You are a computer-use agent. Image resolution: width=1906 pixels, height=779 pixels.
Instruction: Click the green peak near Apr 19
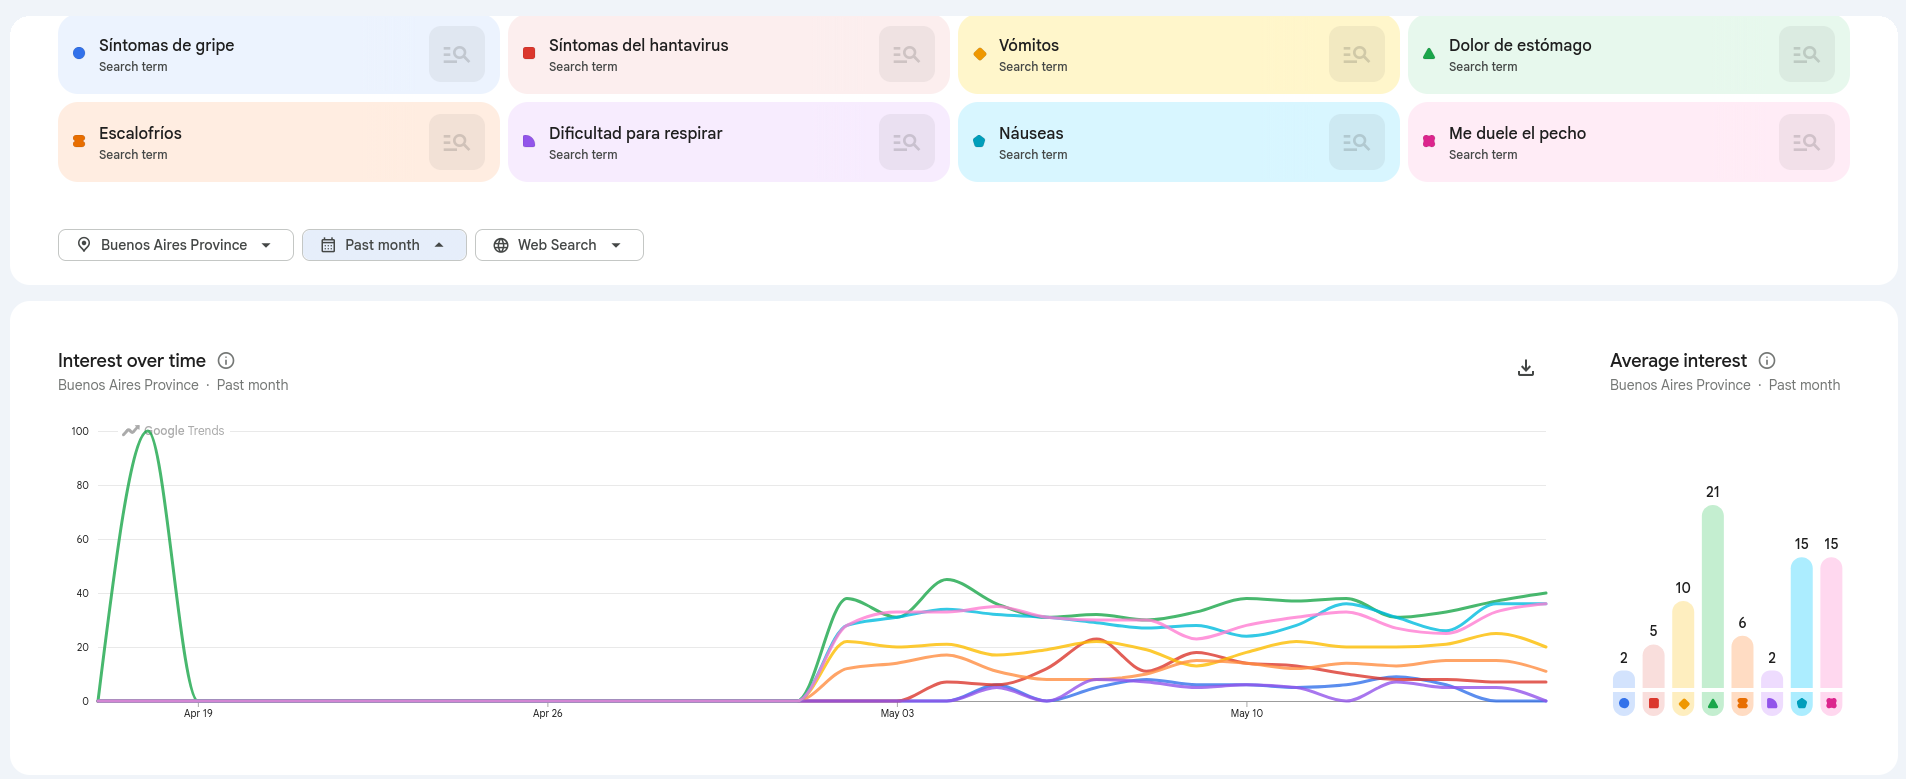147,432
